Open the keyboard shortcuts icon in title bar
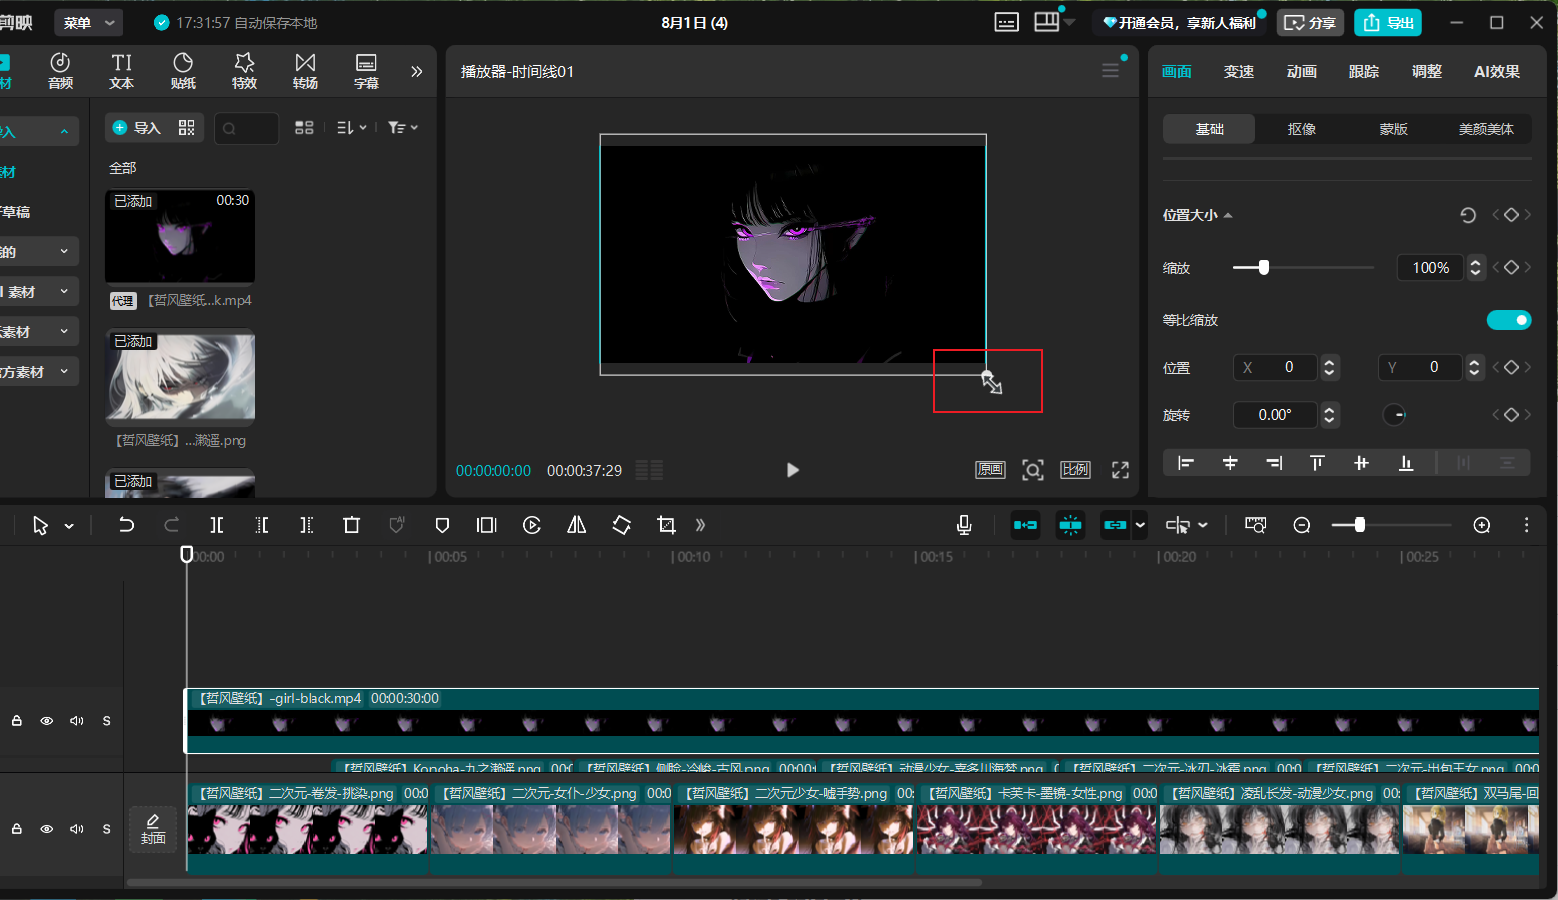The image size is (1558, 900). [x=1007, y=22]
